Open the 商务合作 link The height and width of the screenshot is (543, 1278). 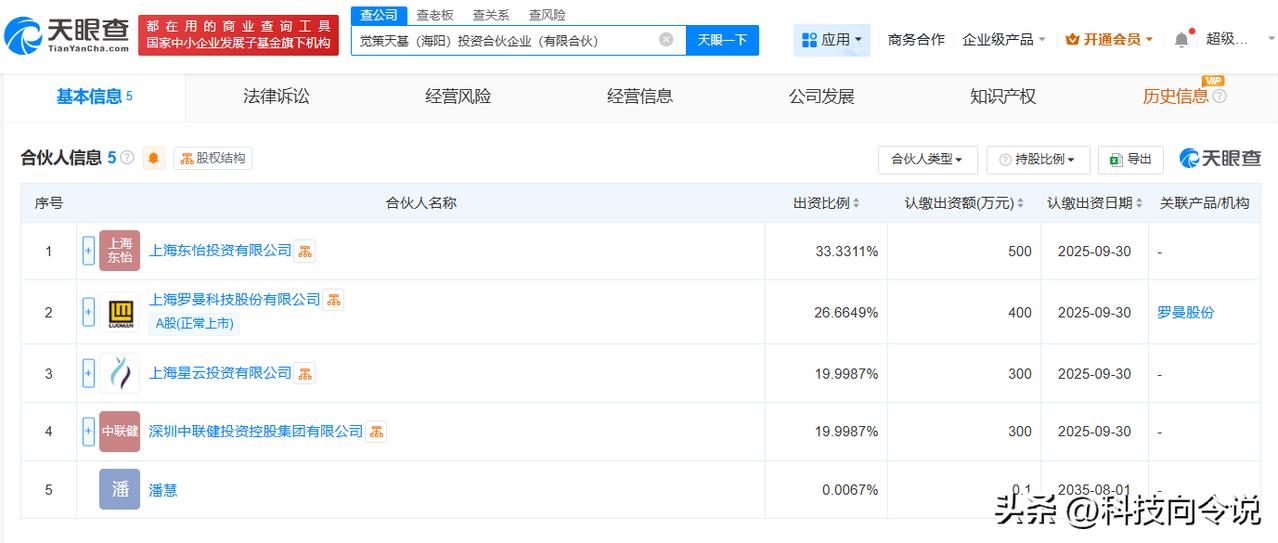916,40
